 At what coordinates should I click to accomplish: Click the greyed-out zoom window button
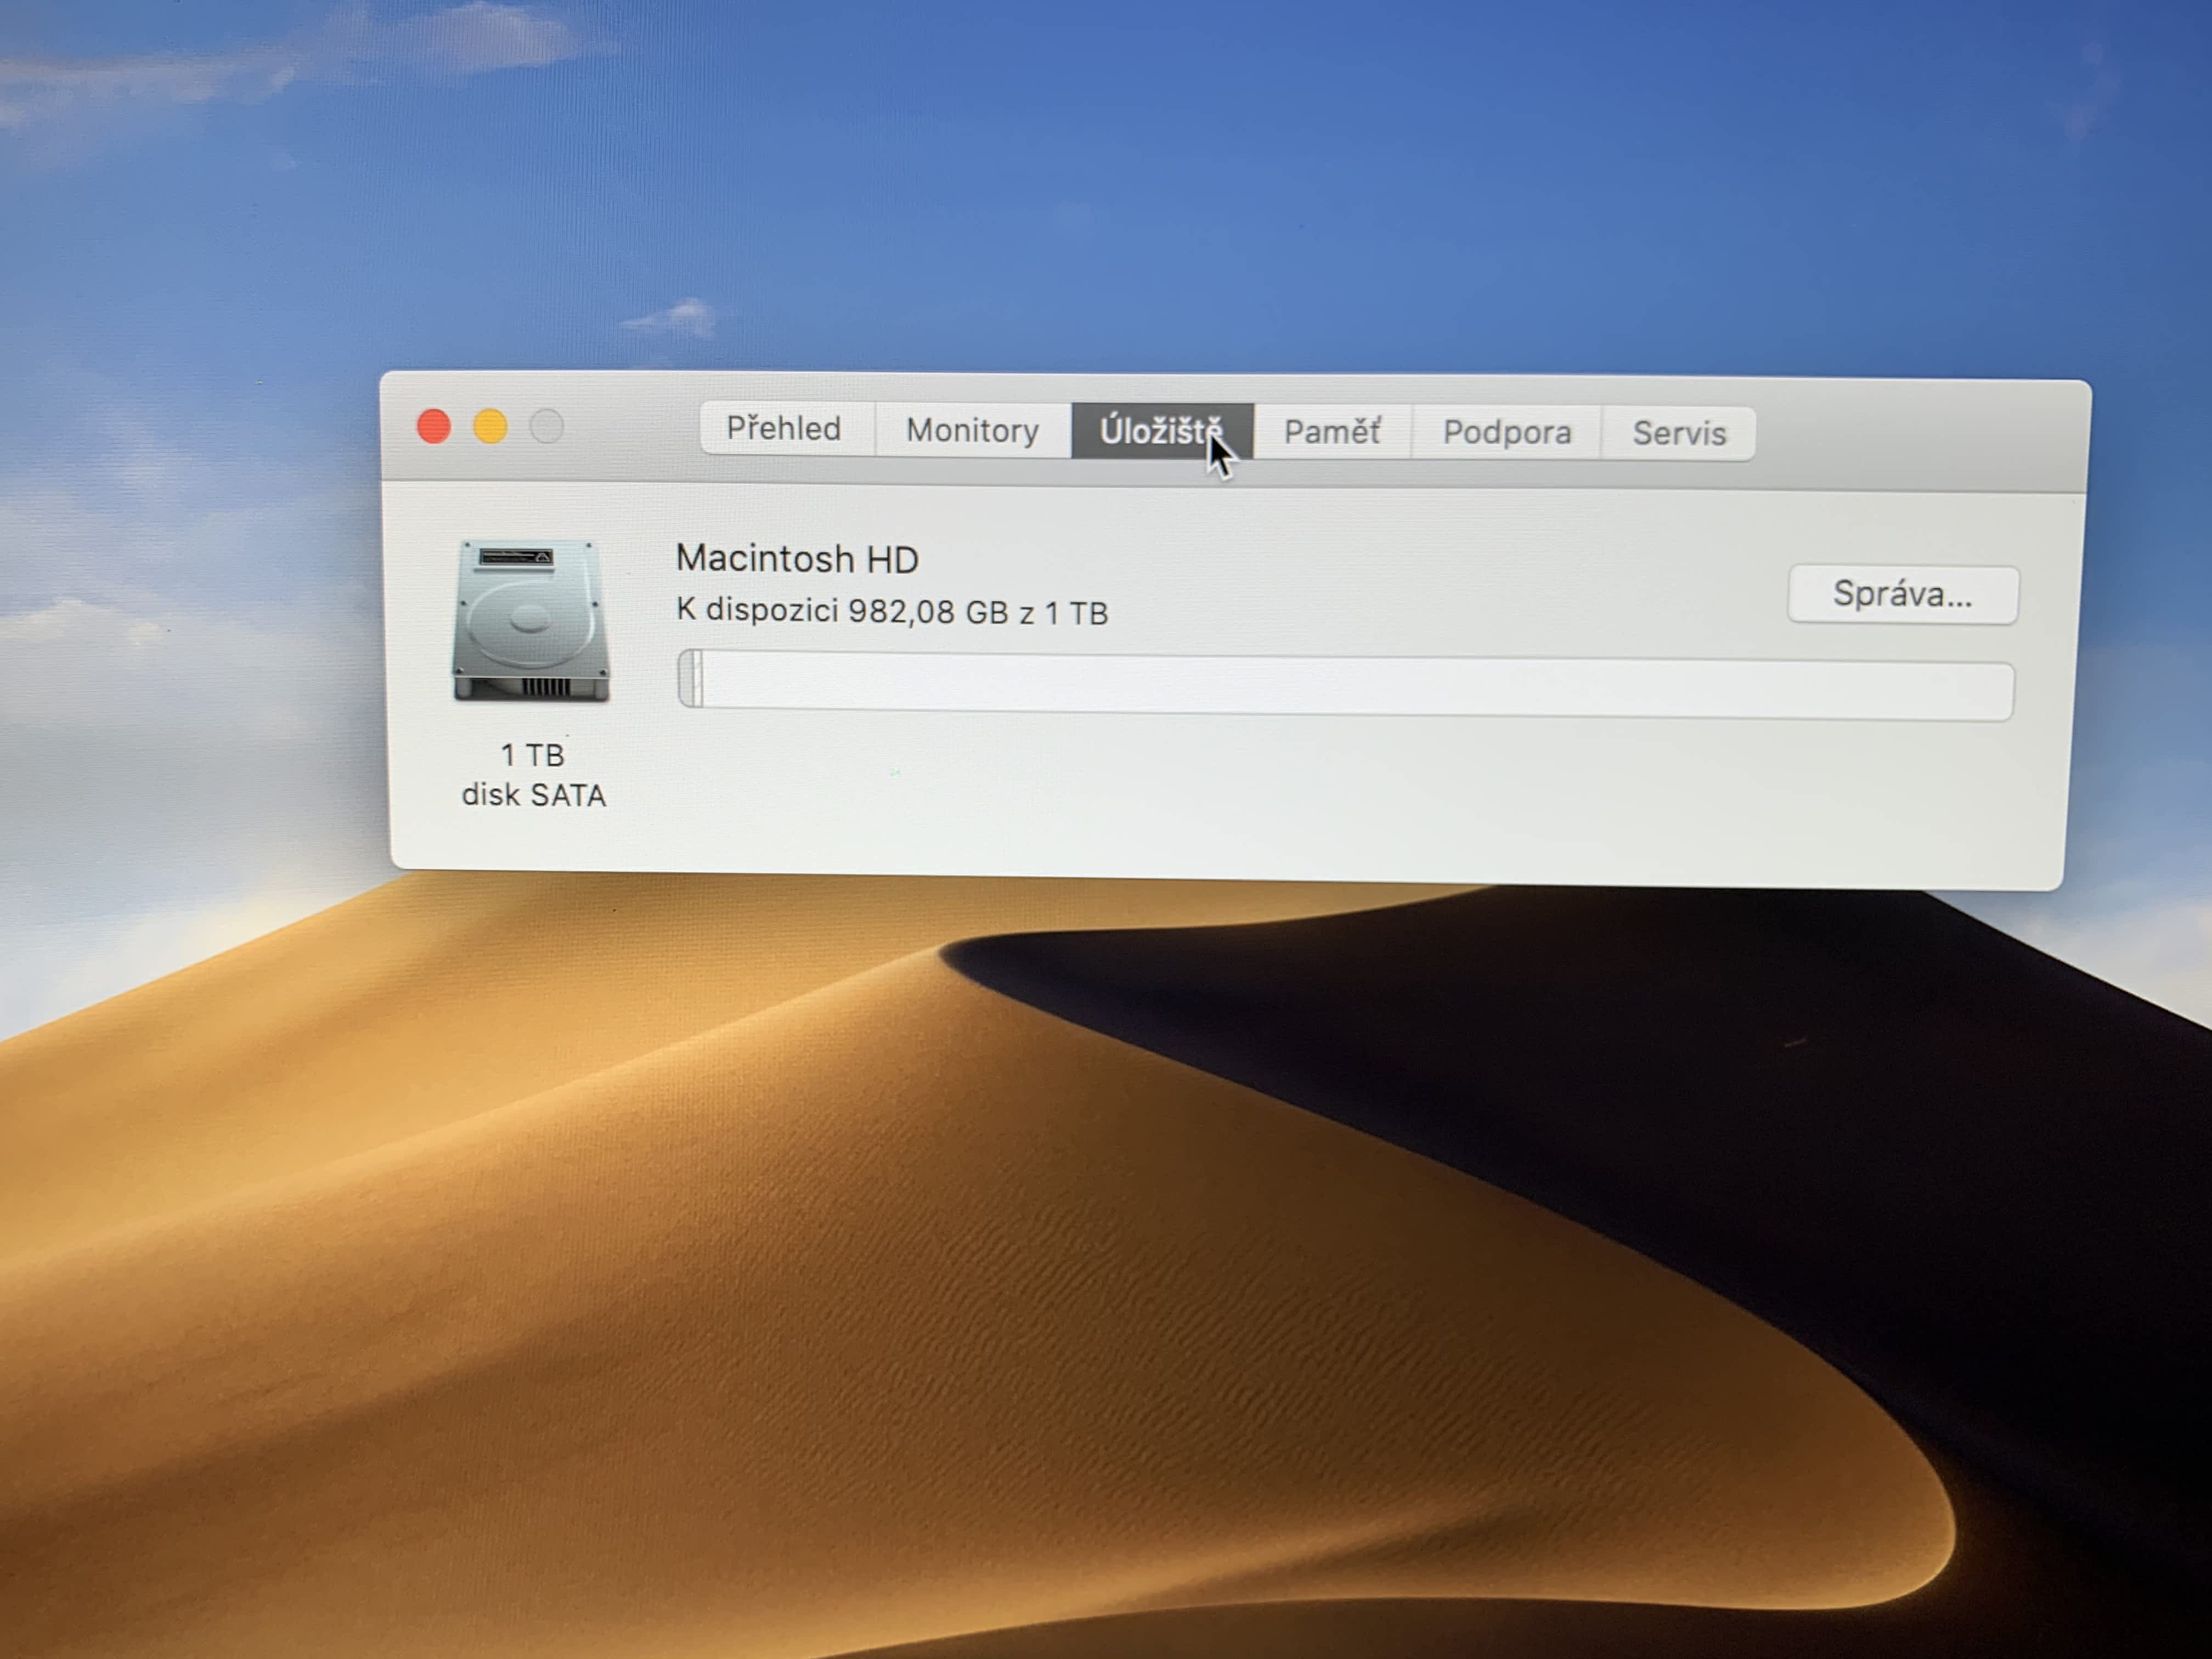coord(546,427)
